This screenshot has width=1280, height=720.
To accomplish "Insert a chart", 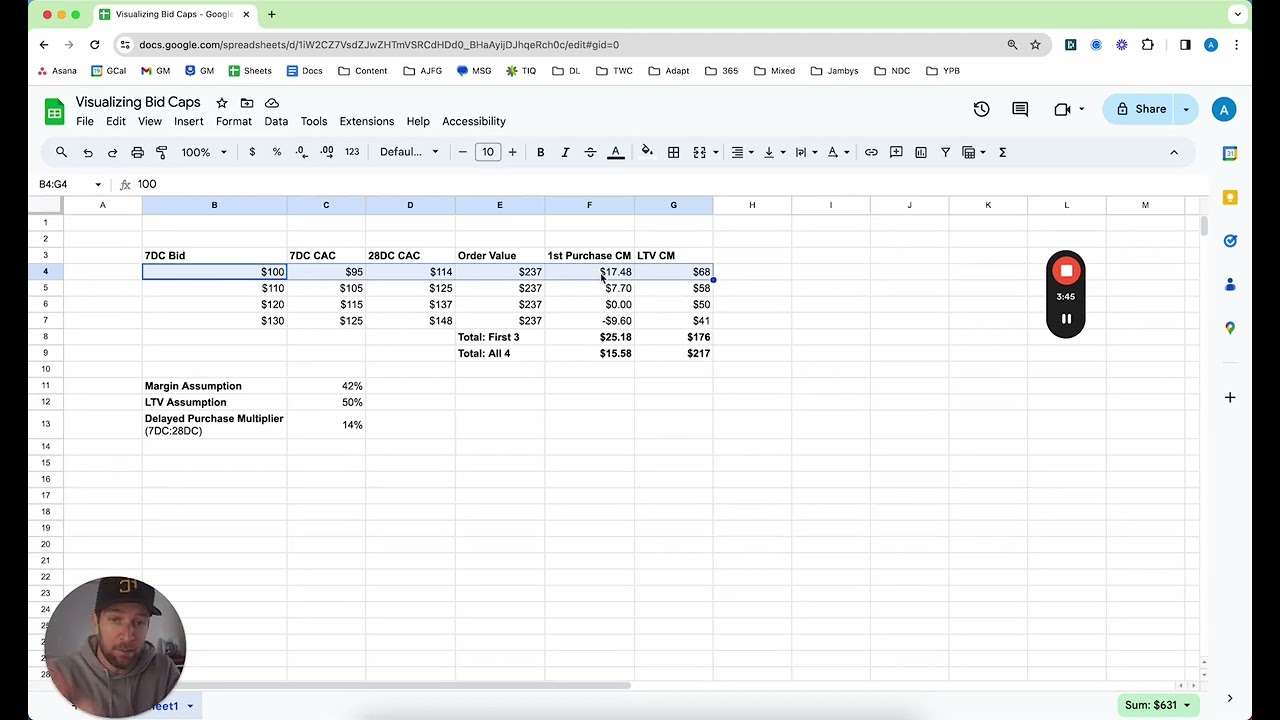I will (x=921, y=152).
